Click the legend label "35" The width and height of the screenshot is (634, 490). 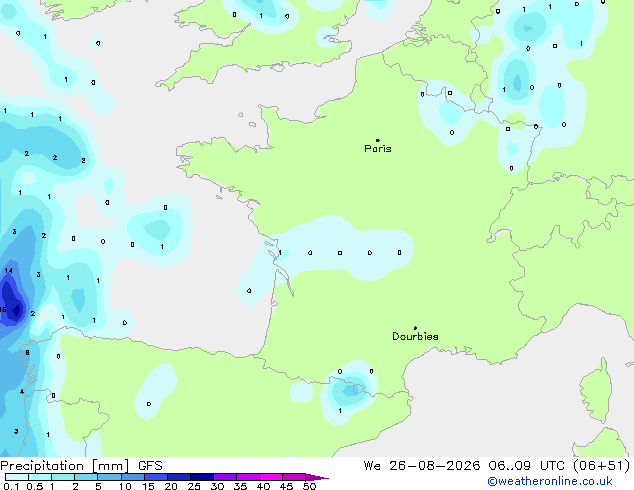click(x=240, y=486)
